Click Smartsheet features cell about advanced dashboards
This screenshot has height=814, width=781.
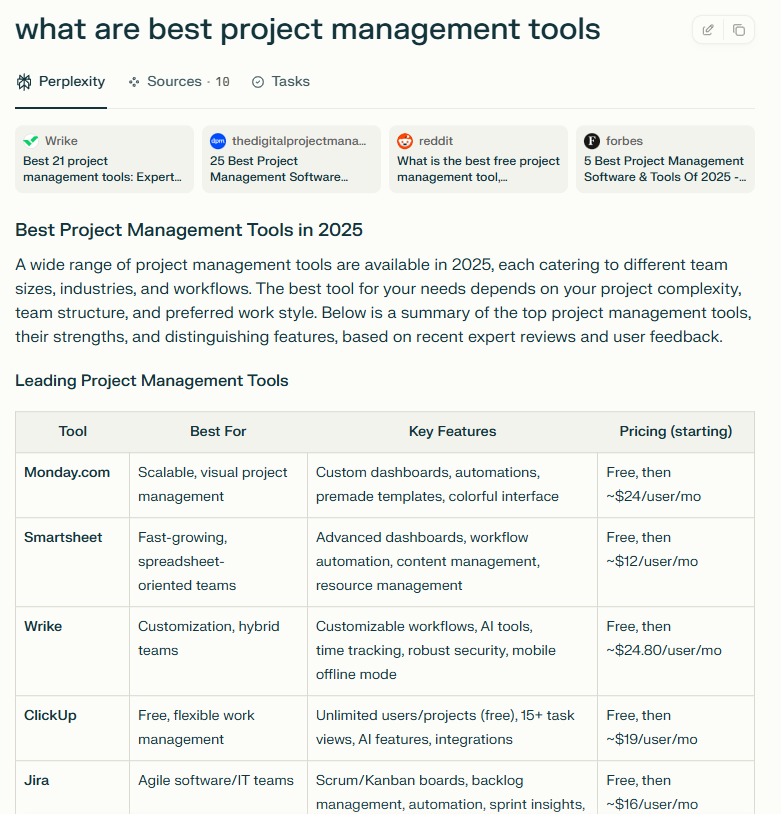452,562
